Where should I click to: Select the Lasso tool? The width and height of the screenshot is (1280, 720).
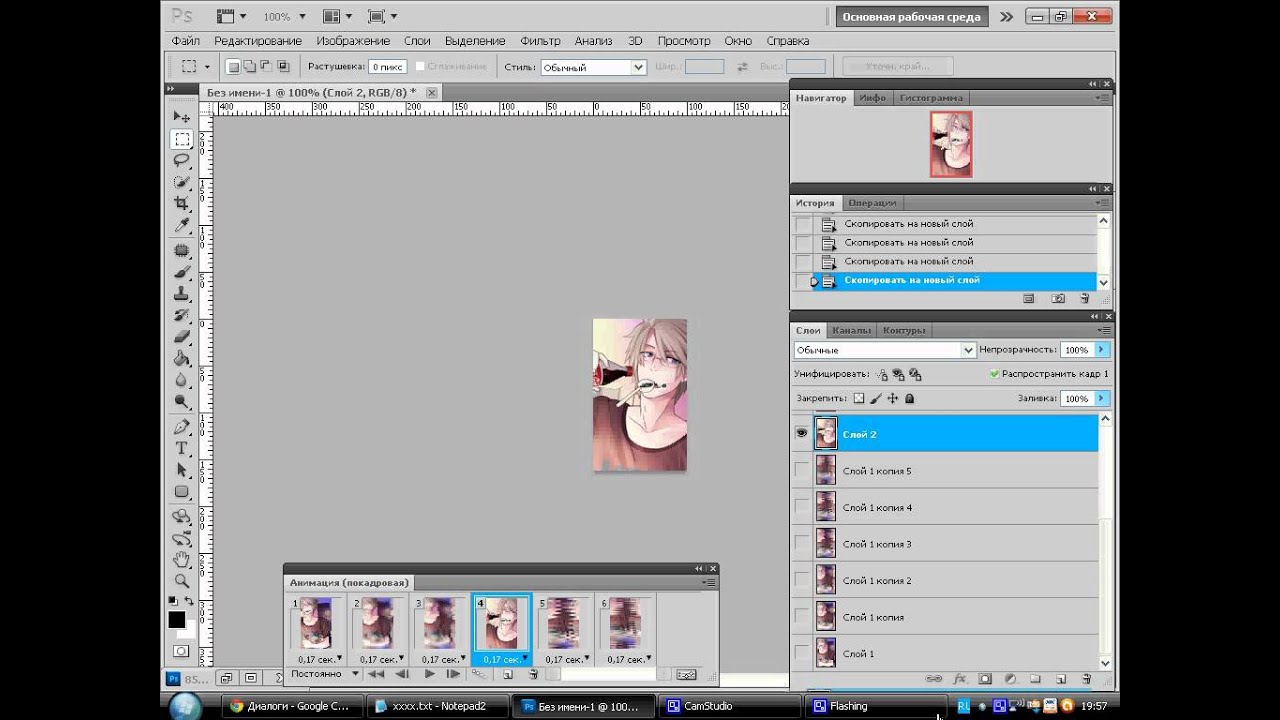tap(182, 160)
